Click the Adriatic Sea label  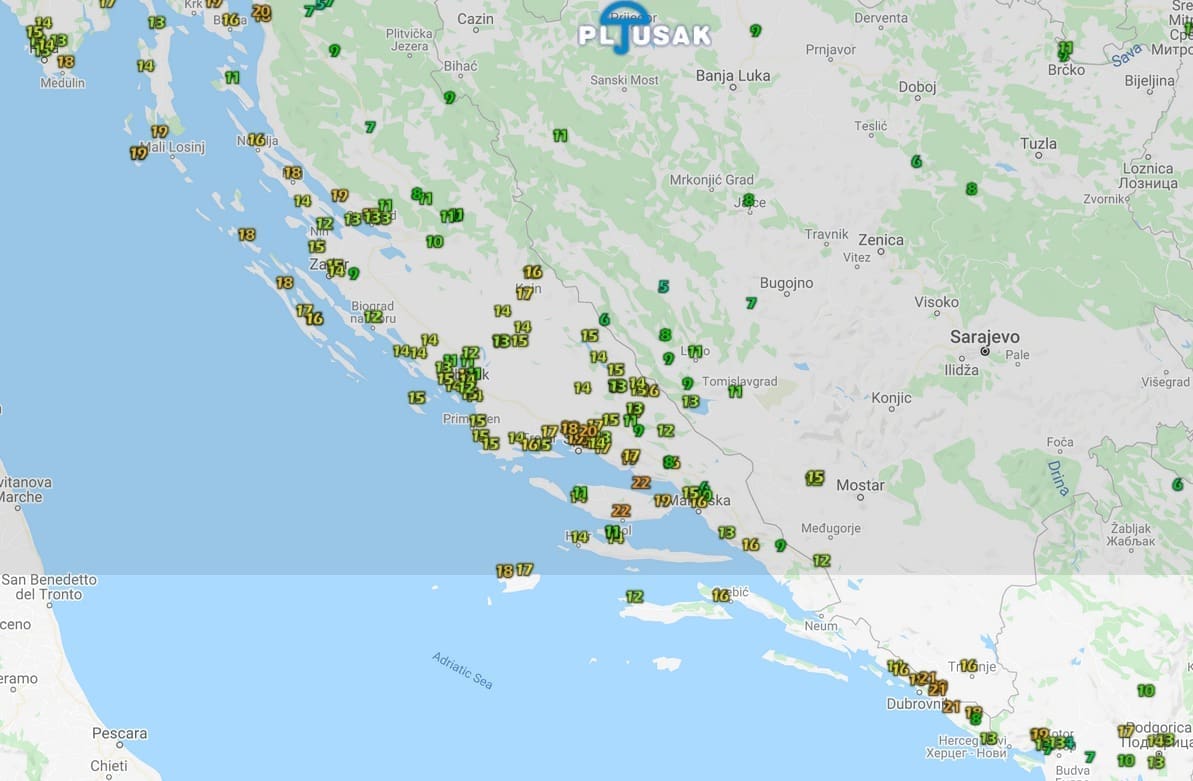462,670
